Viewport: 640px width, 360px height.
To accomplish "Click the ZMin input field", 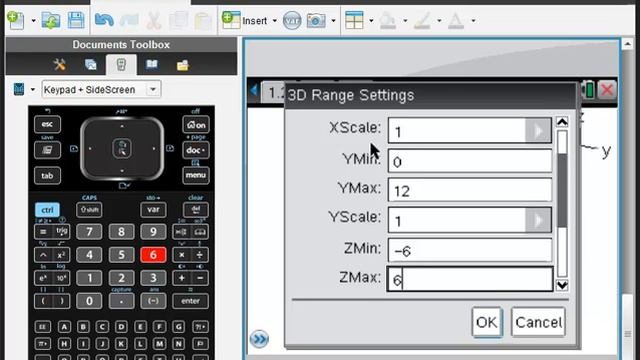I will coord(470,249).
